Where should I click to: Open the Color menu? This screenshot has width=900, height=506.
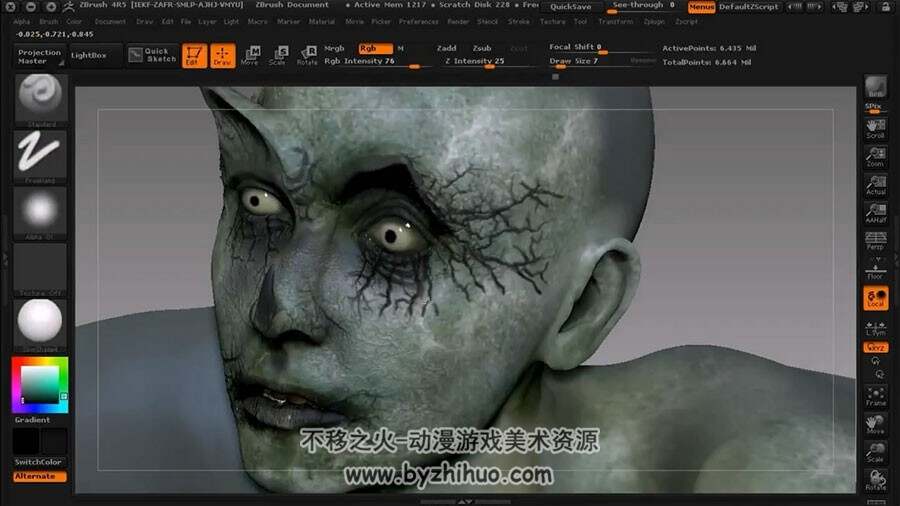coord(74,21)
